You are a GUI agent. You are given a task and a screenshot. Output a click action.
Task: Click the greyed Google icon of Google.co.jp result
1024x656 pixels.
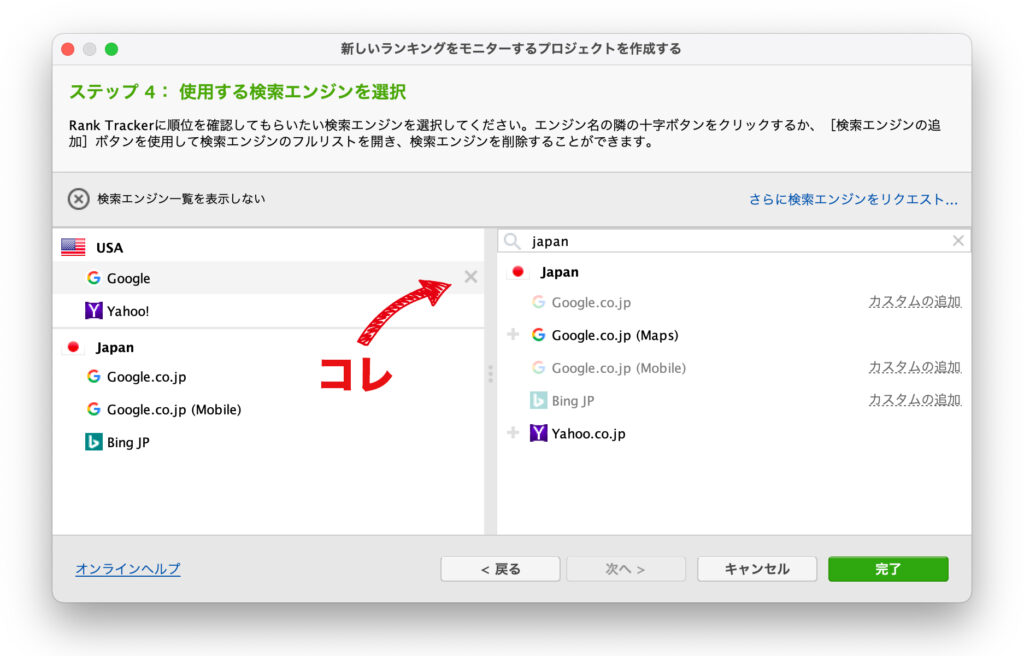tap(538, 302)
